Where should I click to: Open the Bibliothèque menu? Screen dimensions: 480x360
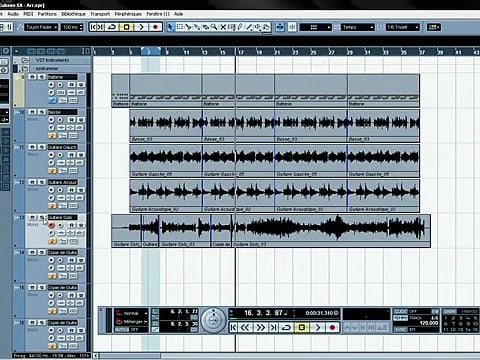(x=73, y=14)
